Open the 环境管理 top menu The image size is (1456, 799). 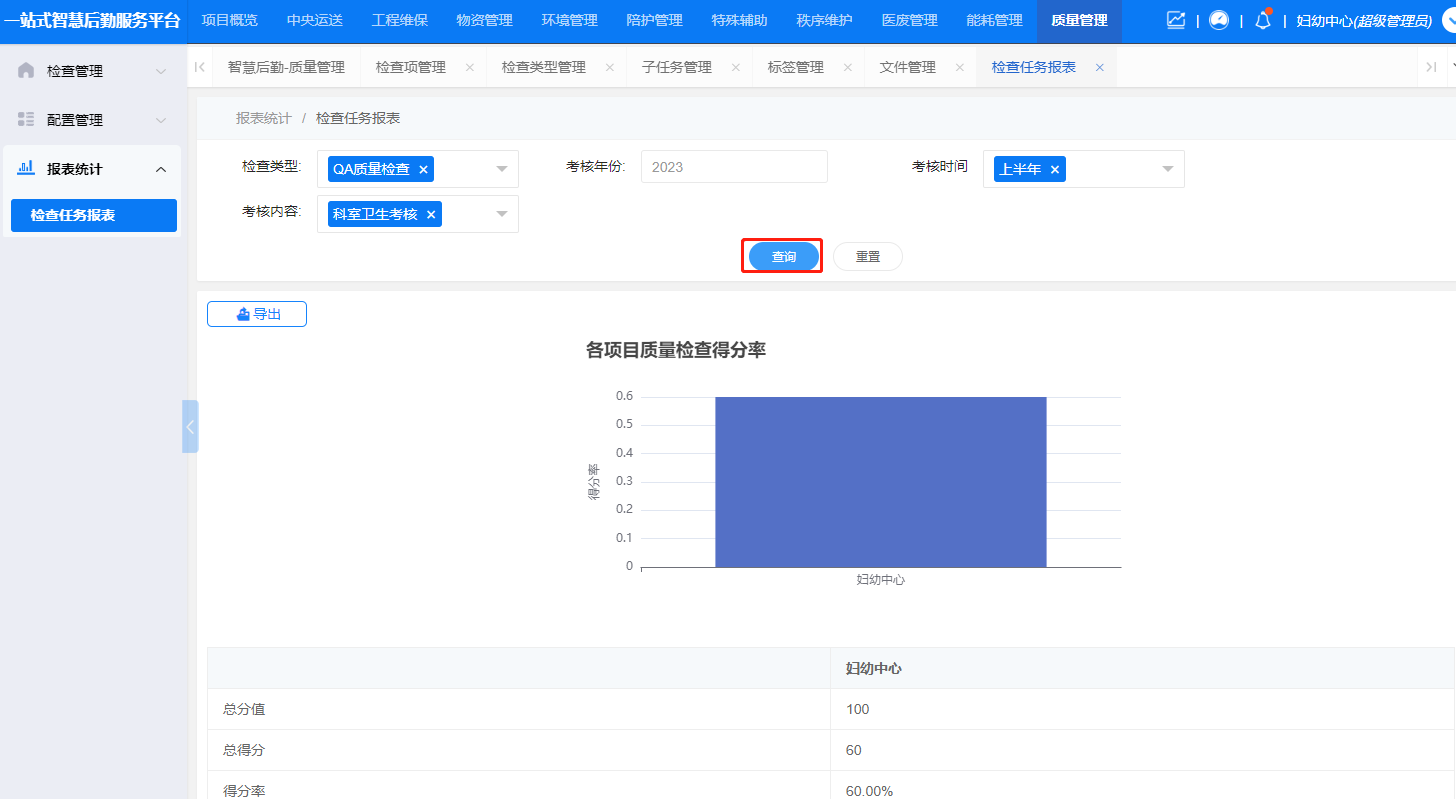[x=569, y=21]
